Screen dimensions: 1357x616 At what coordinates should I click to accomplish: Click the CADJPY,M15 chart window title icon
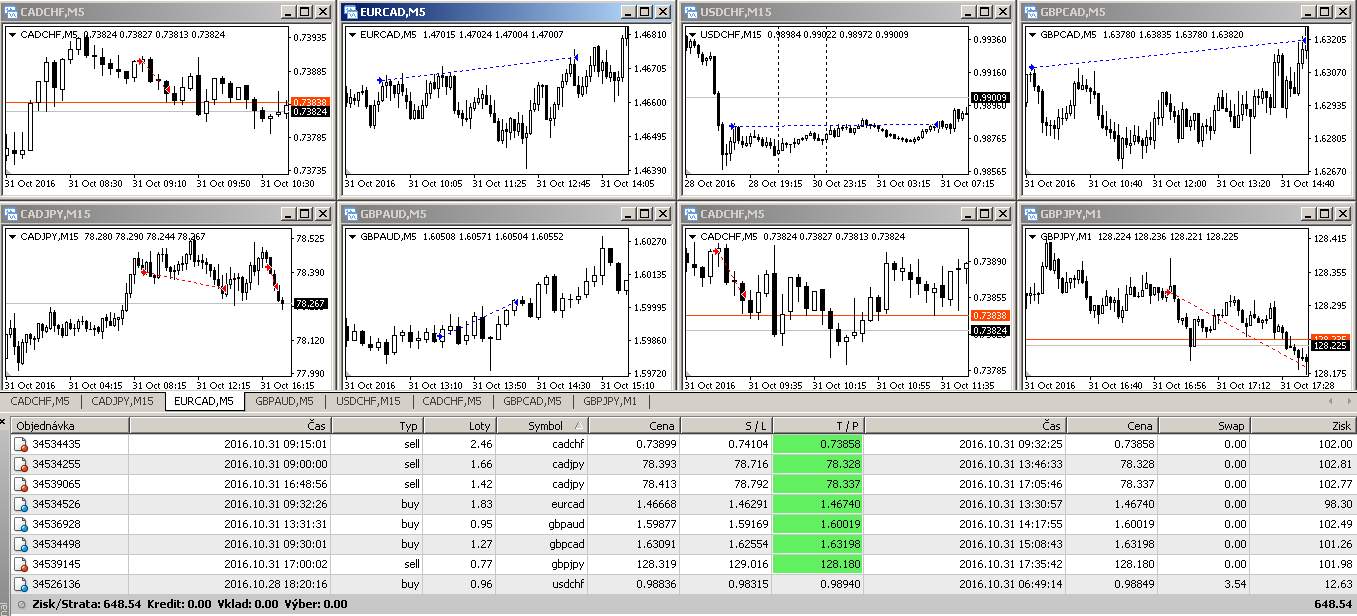tap(10, 214)
